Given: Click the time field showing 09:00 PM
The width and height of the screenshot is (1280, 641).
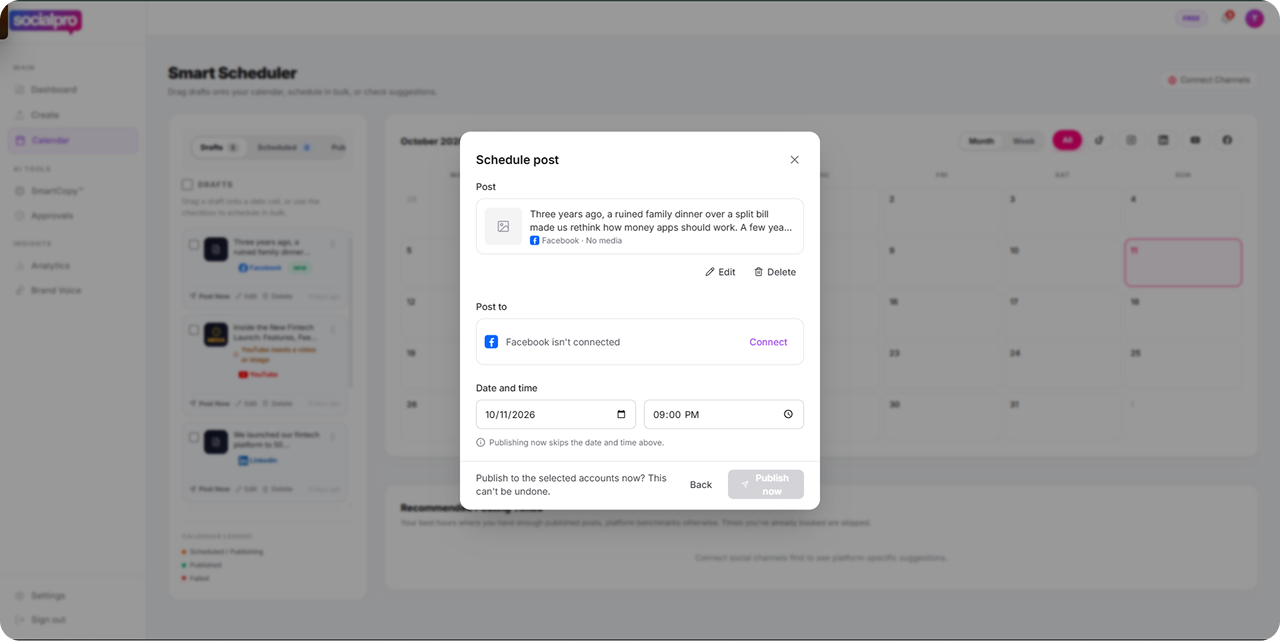Looking at the screenshot, I should click(x=724, y=414).
